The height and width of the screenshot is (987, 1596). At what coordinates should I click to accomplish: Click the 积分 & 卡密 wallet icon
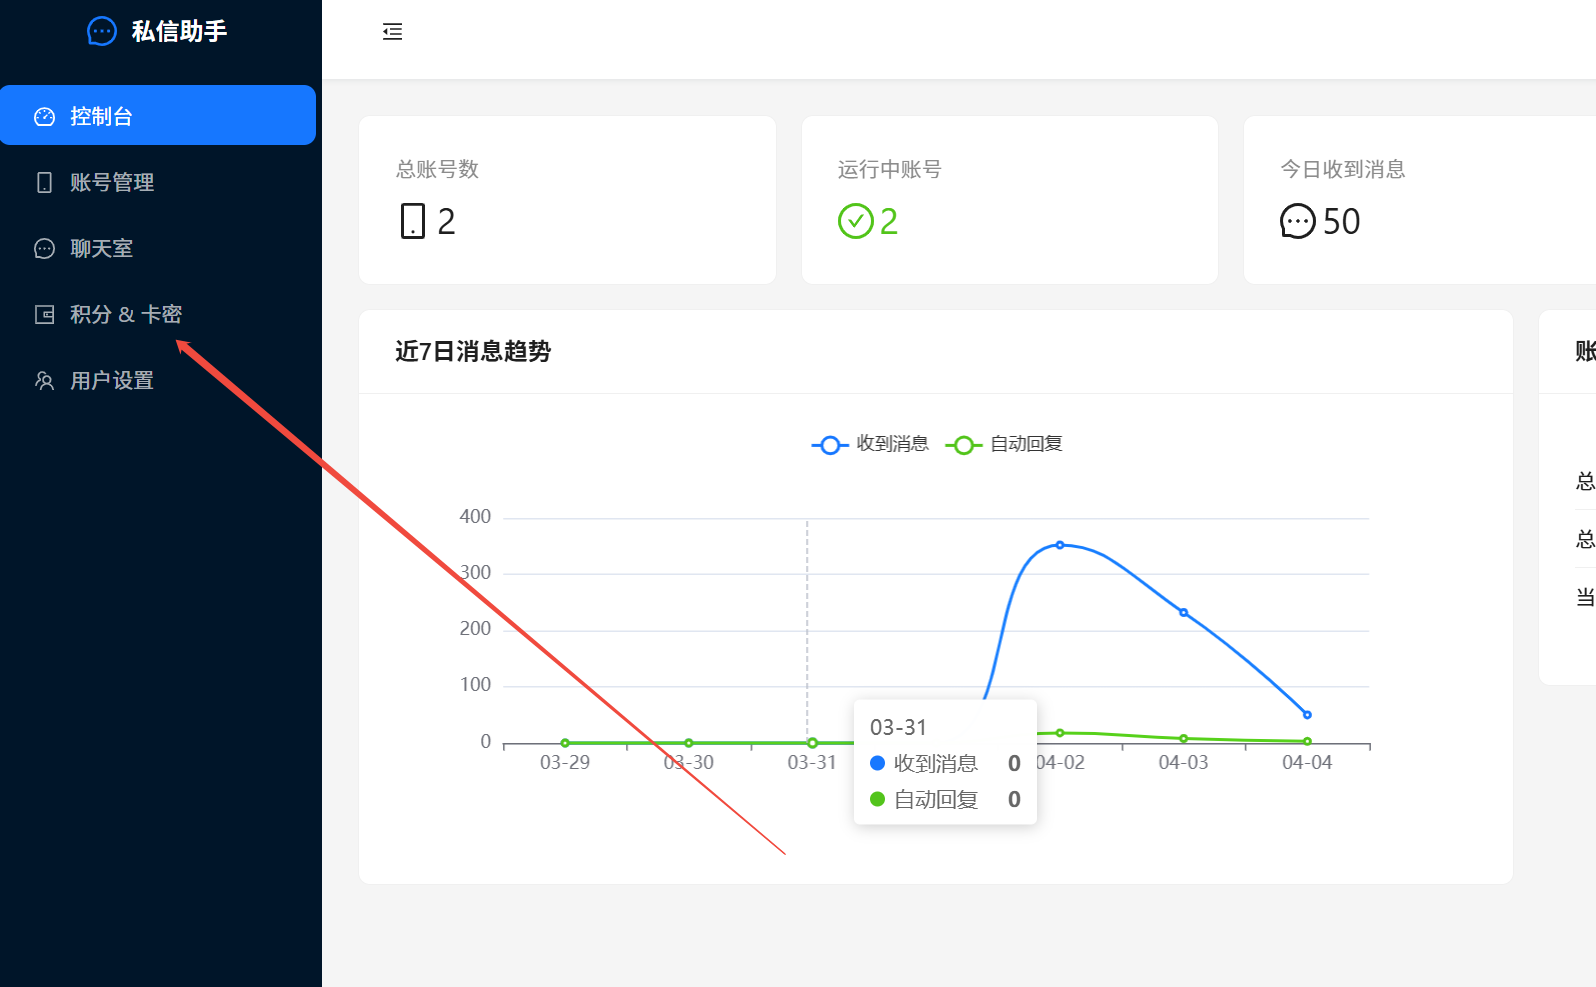pyautogui.click(x=44, y=314)
